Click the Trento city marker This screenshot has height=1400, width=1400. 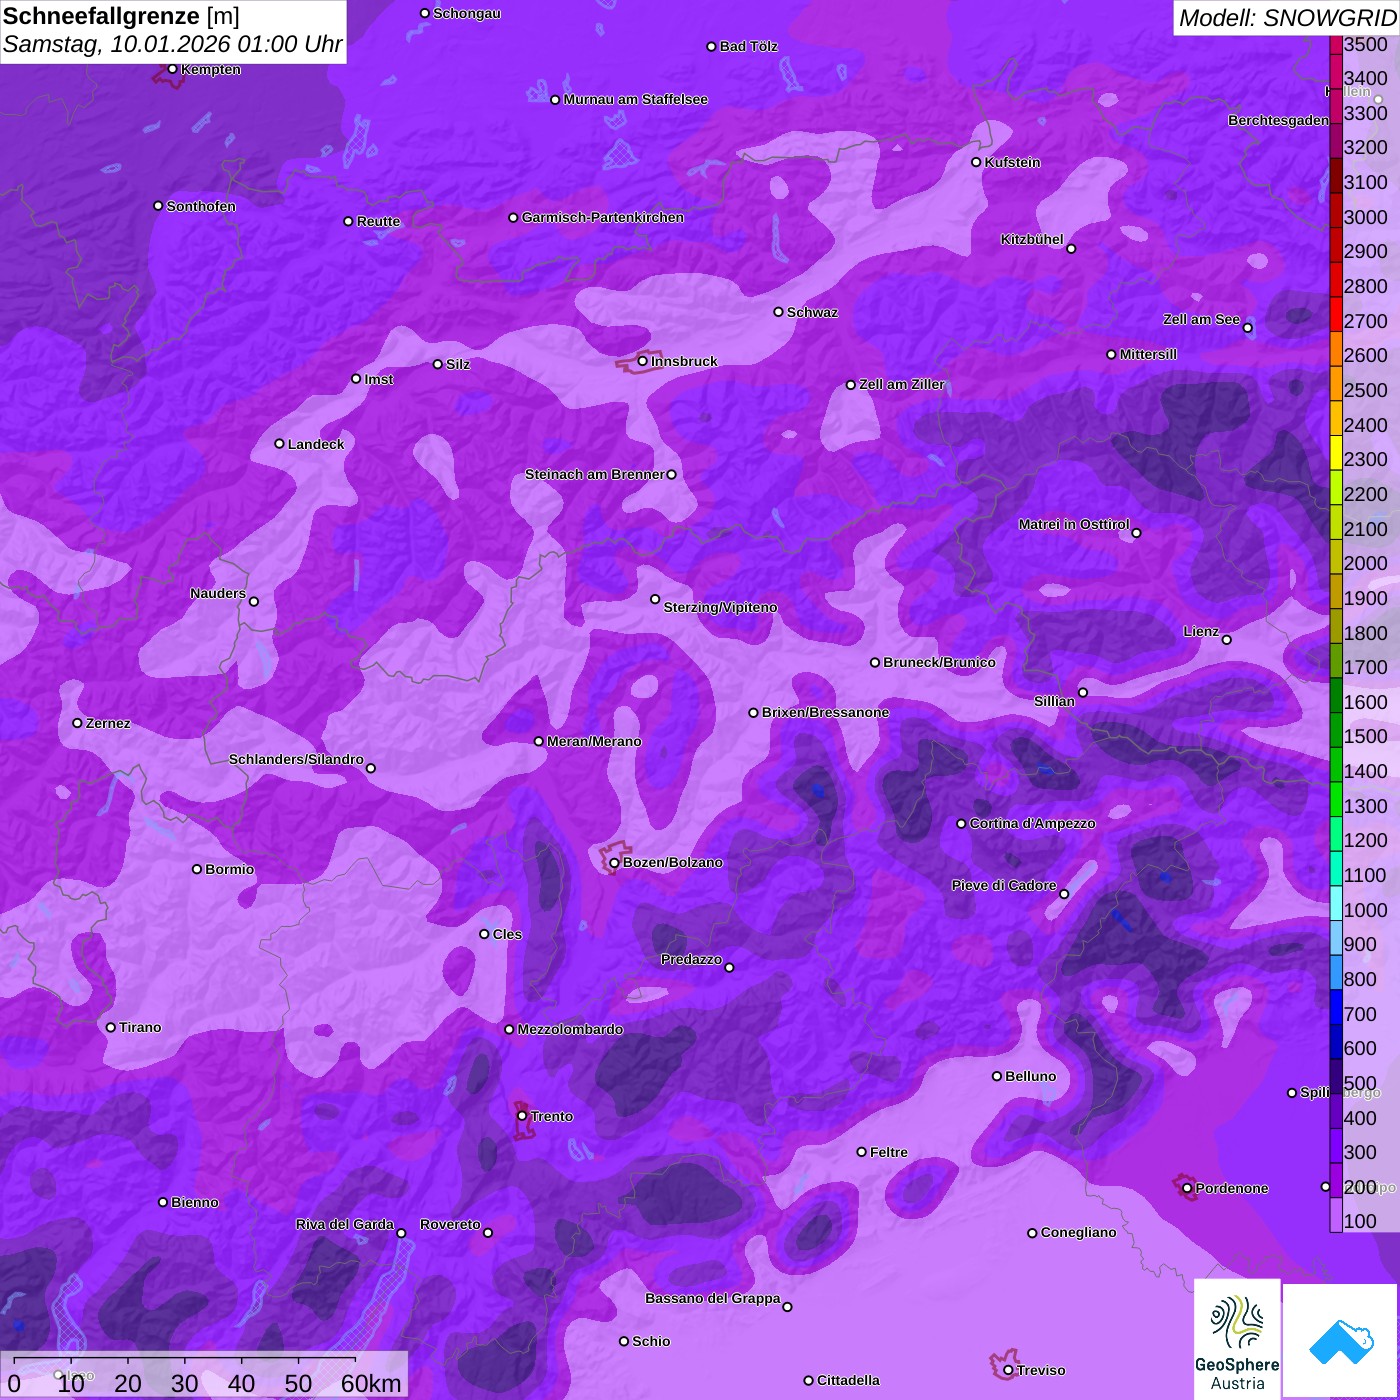coord(522,1116)
